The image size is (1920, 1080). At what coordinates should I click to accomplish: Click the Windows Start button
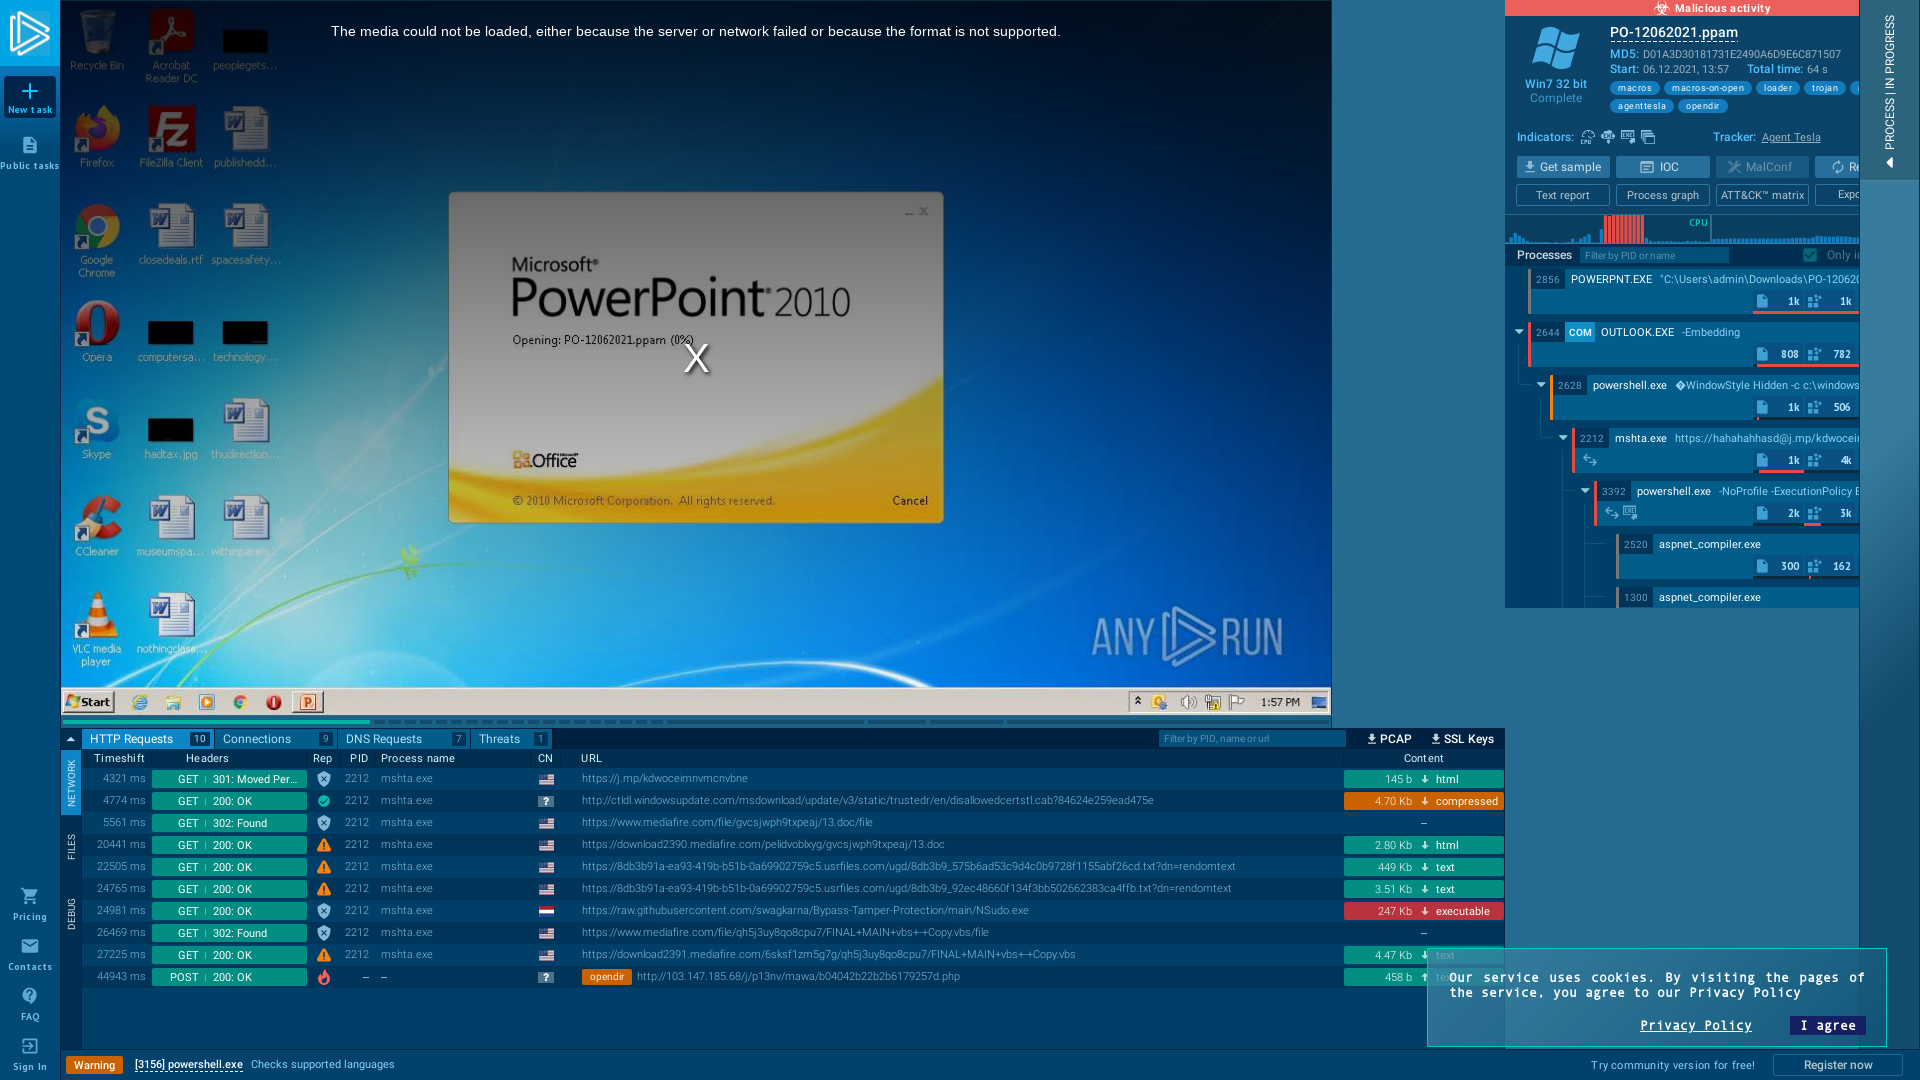coord(89,702)
